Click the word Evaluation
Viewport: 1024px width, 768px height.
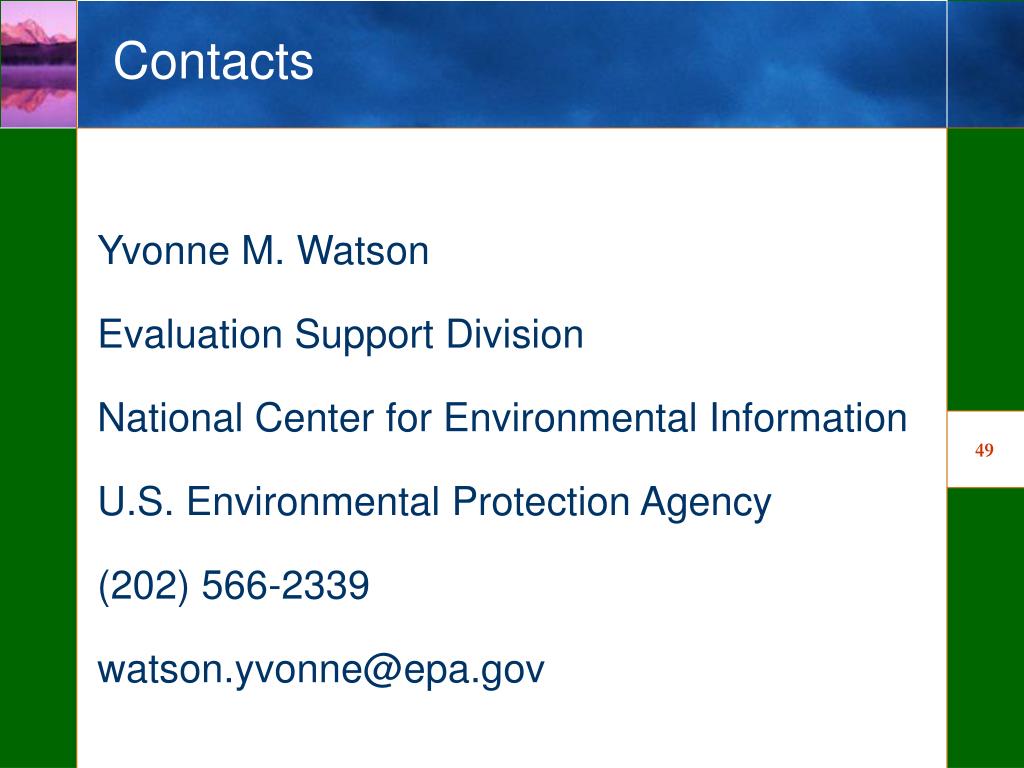coord(190,334)
